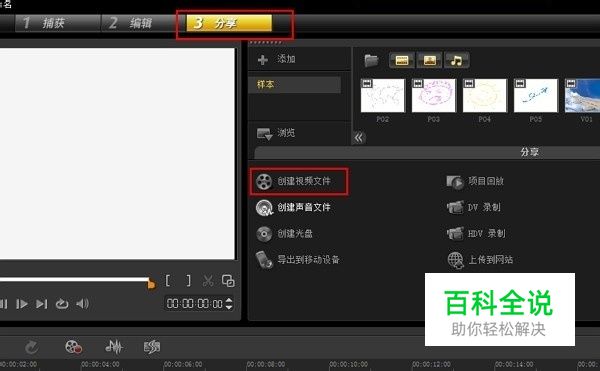
Task: Click 创建光盘 (Create Disc)
Action: [285, 234]
